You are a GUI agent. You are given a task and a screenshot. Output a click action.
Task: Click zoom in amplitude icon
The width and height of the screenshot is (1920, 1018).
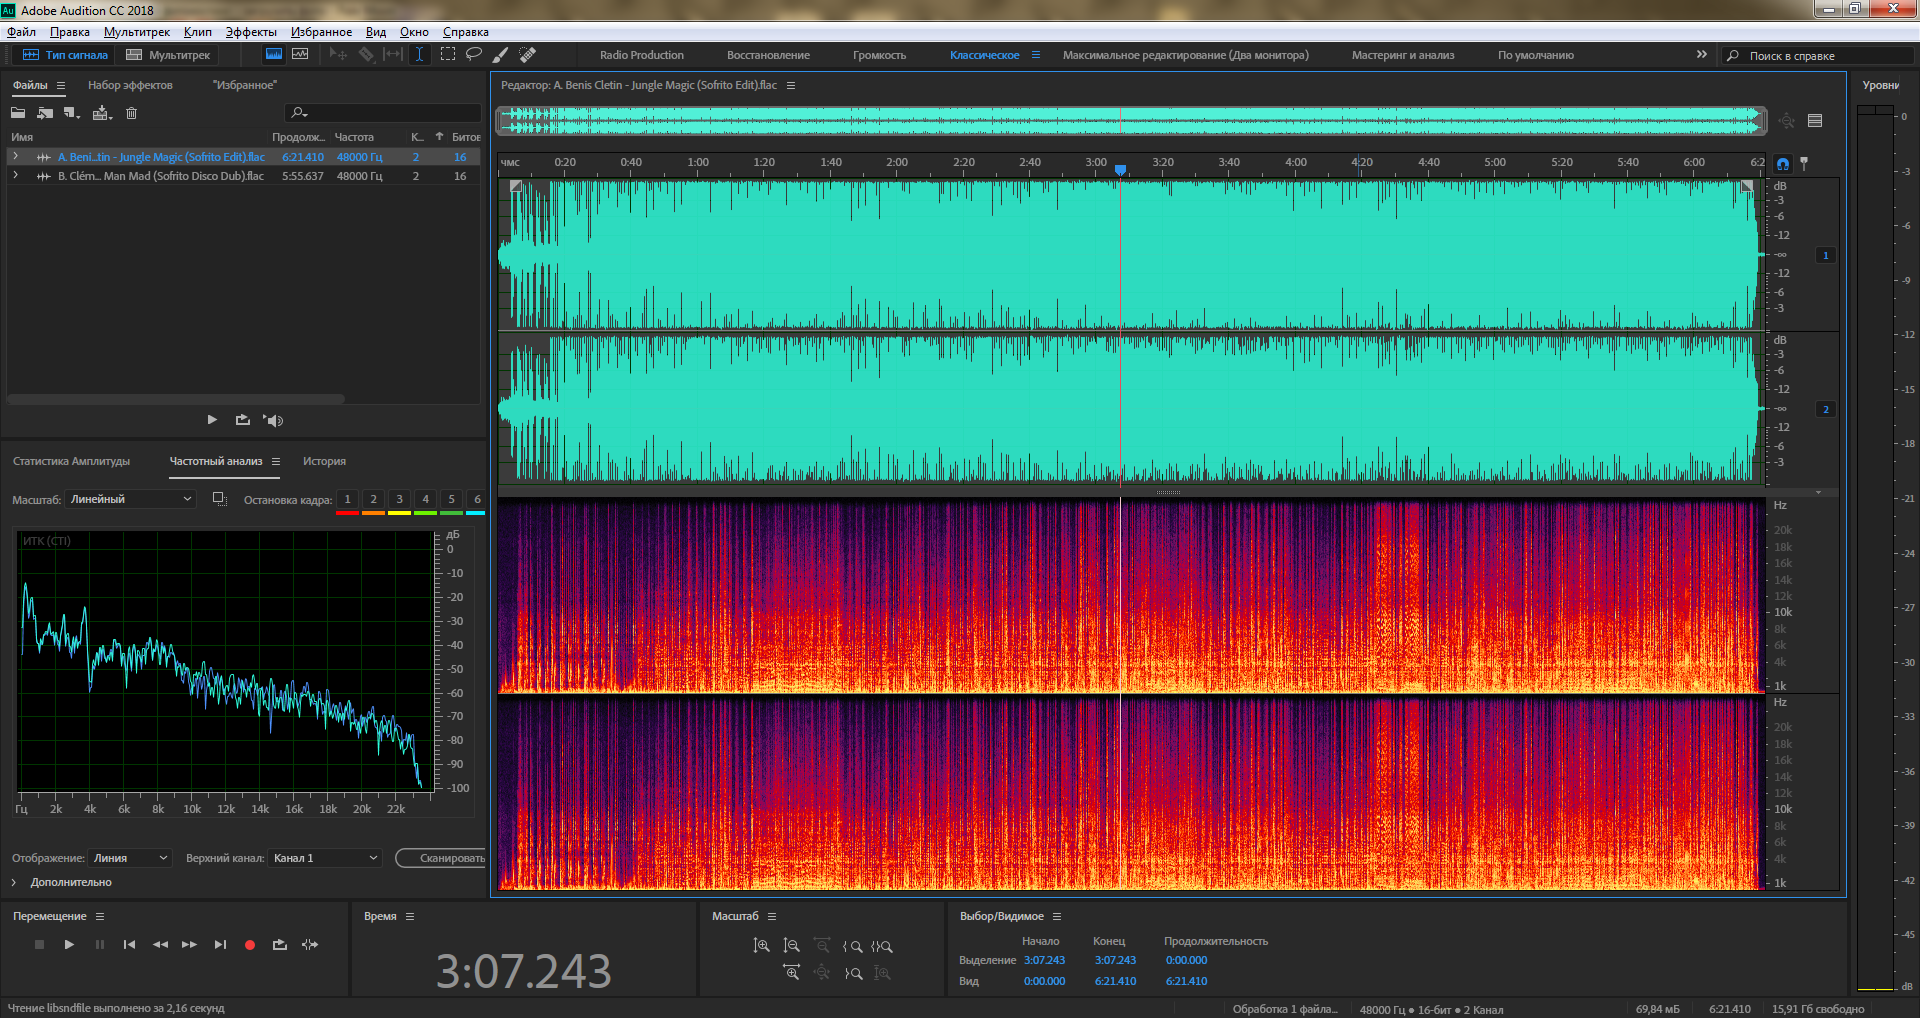pyautogui.click(x=761, y=946)
